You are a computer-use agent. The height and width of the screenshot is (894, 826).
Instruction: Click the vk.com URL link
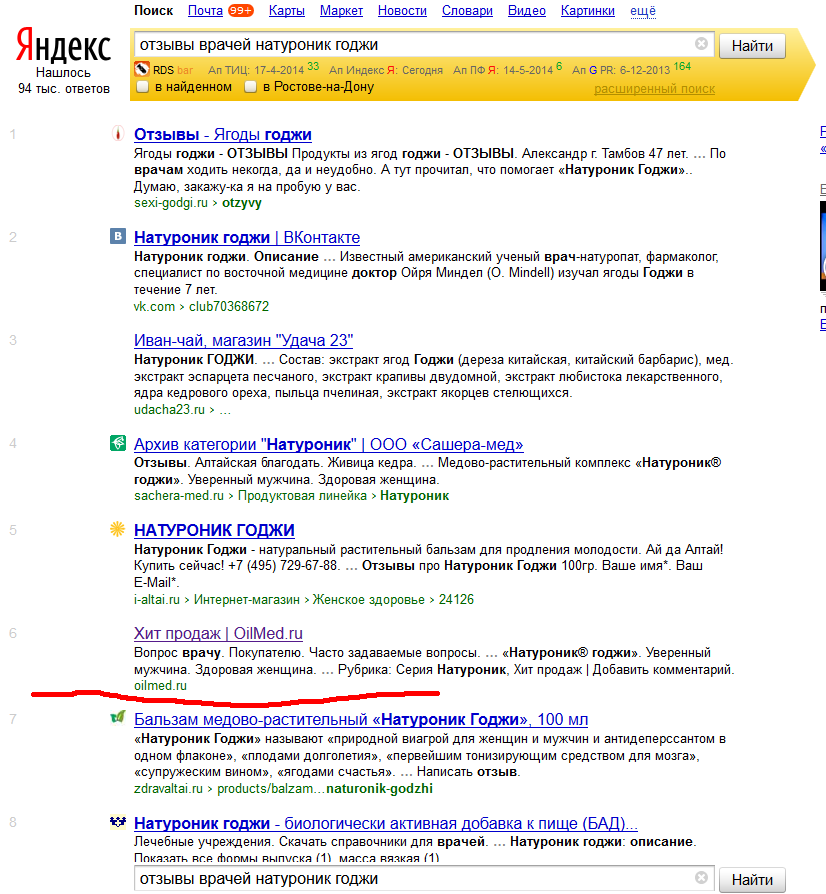[x=154, y=306]
